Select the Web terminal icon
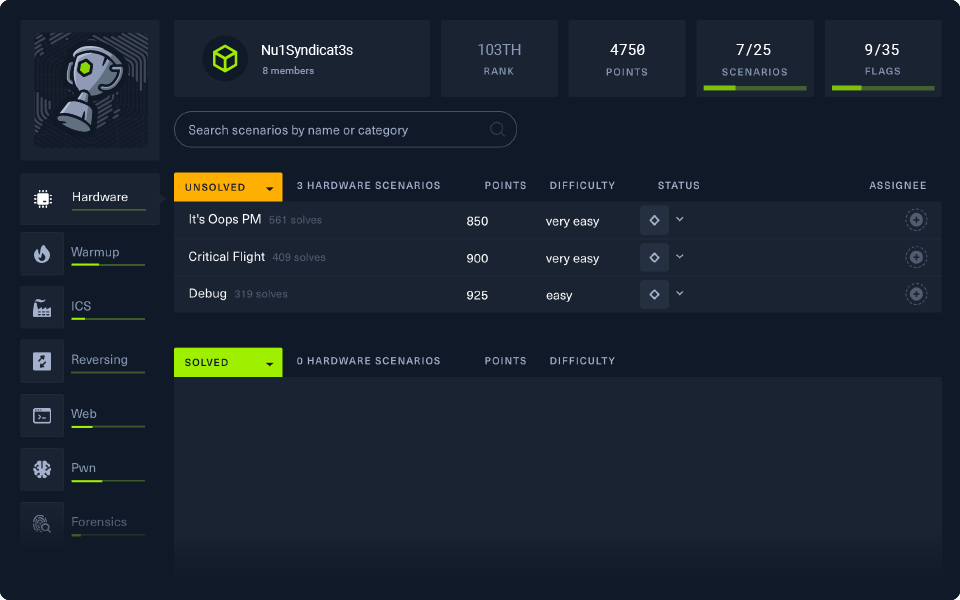The height and width of the screenshot is (600, 960). 42,416
